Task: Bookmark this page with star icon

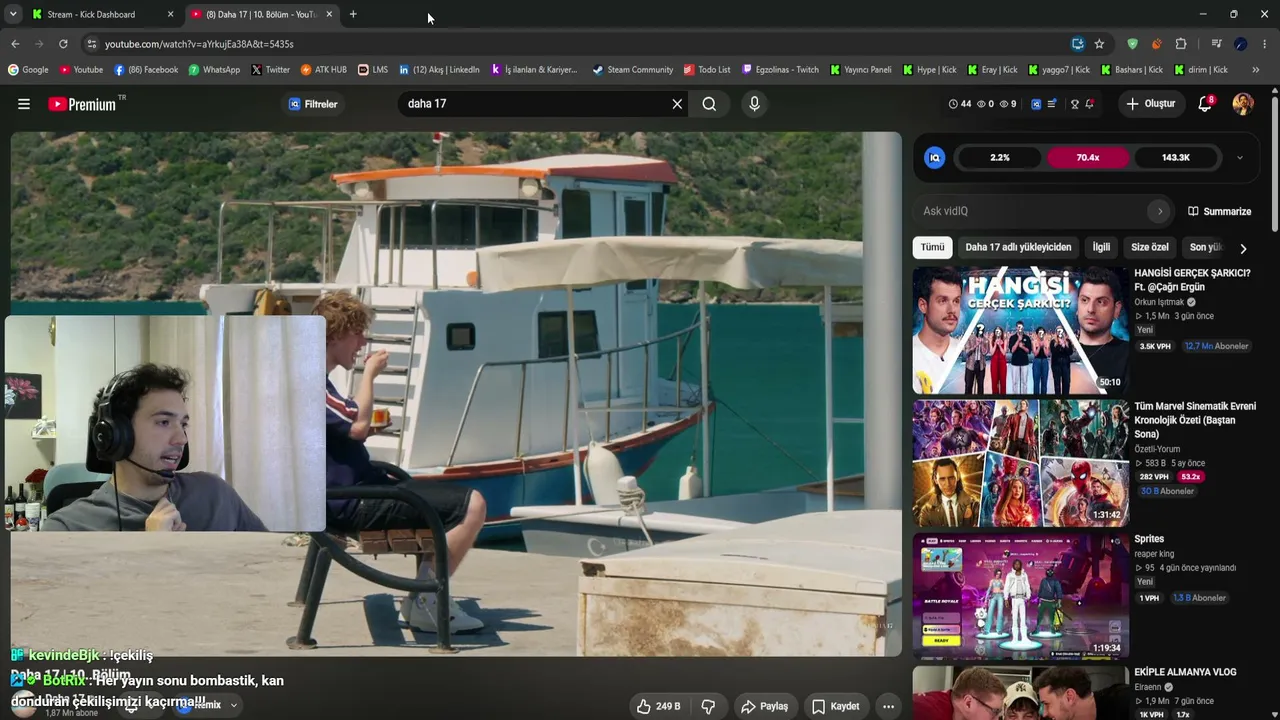Action: (x=1099, y=44)
